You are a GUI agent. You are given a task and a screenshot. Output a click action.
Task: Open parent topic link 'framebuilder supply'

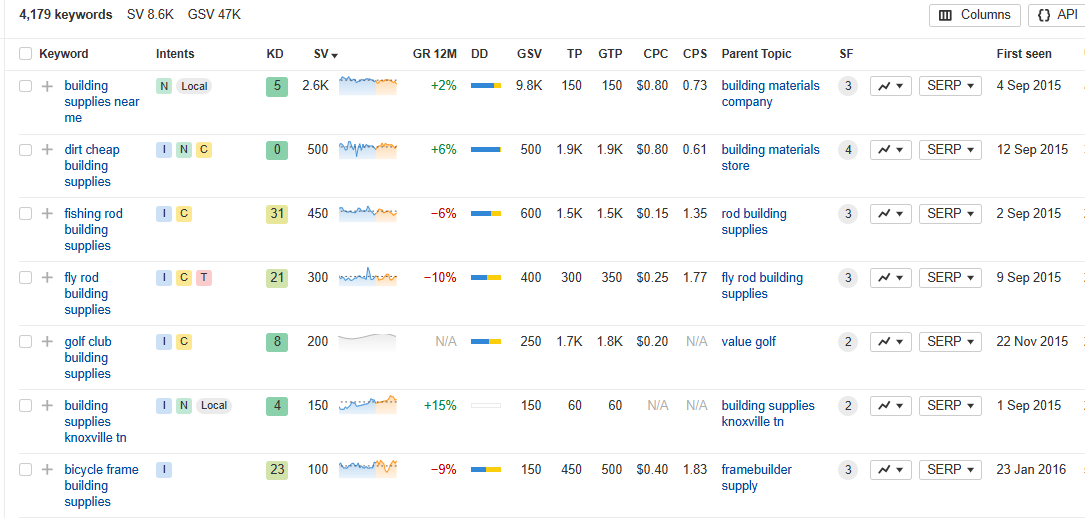756,478
